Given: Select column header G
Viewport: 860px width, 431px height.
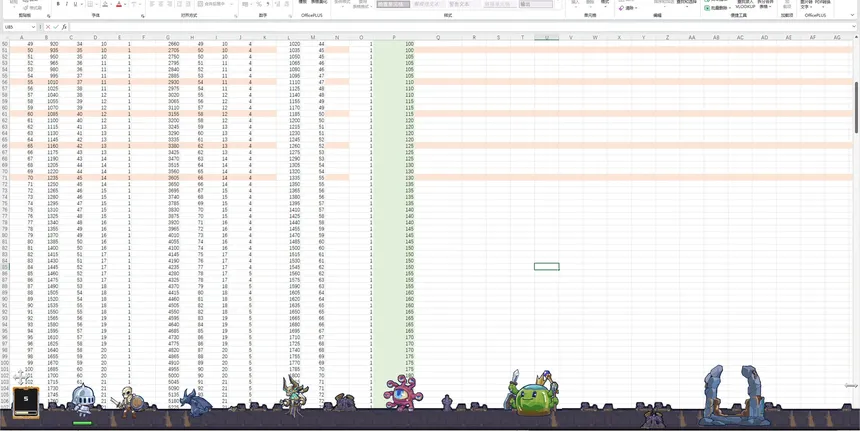Looking at the screenshot, I should (x=168, y=37).
